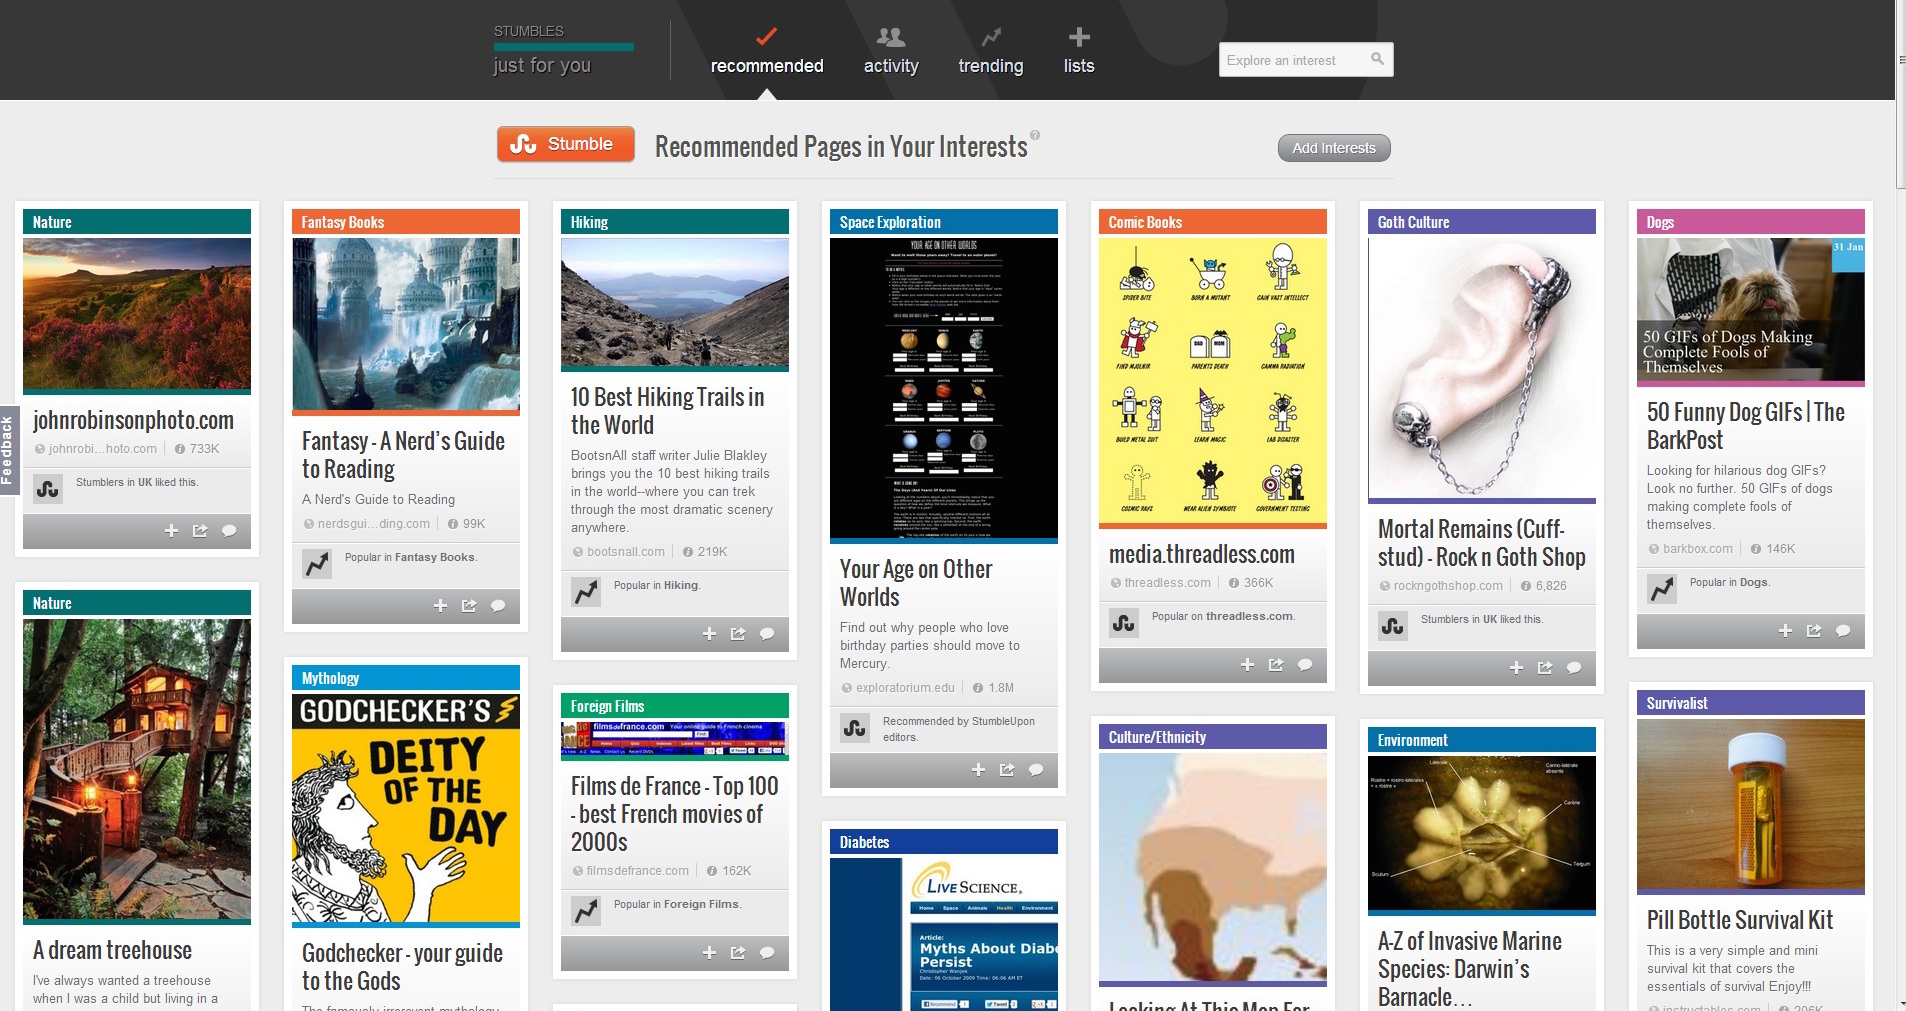The image size is (1906, 1011).
Task: Comment on the johnrobinsonphoto.com card
Action: click(x=229, y=531)
